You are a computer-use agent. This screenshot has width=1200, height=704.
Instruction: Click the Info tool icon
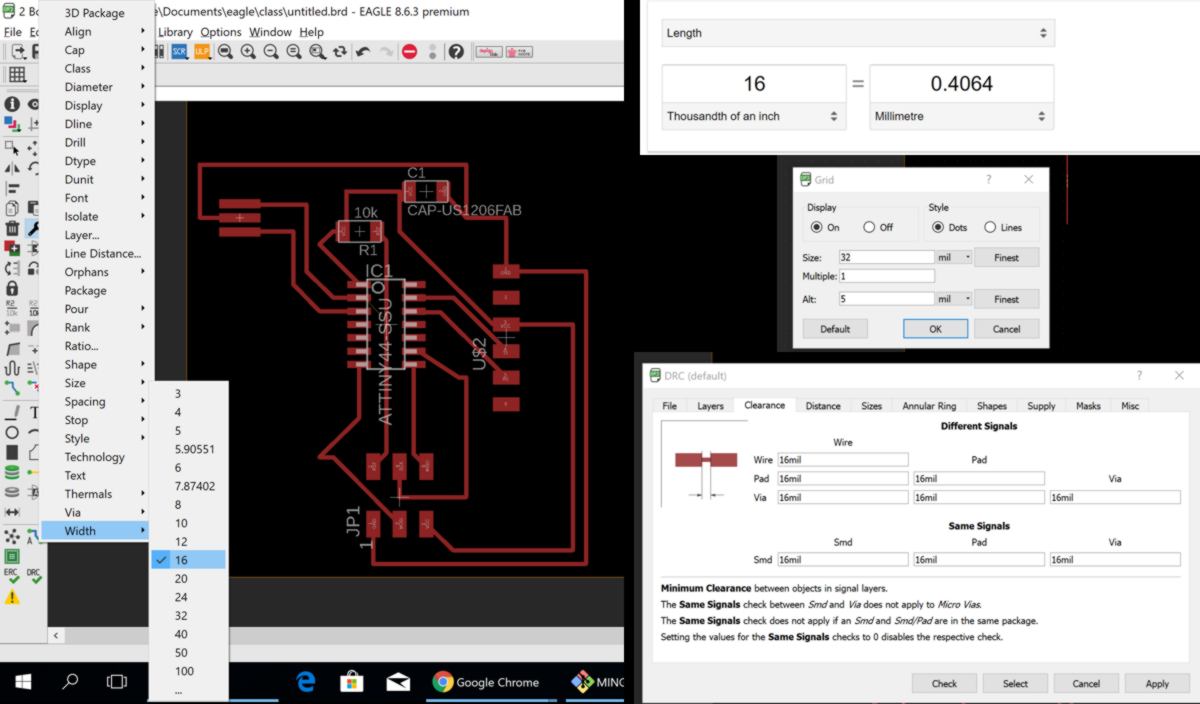(12, 104)
